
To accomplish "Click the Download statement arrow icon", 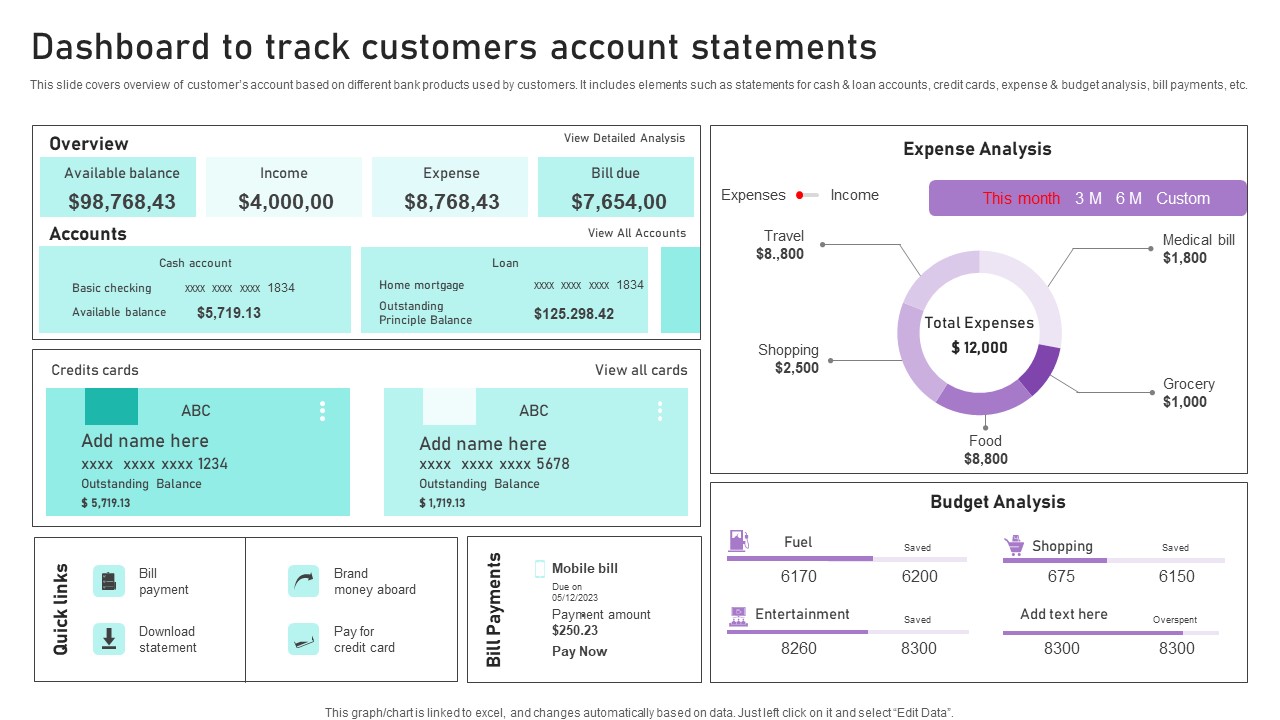I will click(x=109, y=639).
